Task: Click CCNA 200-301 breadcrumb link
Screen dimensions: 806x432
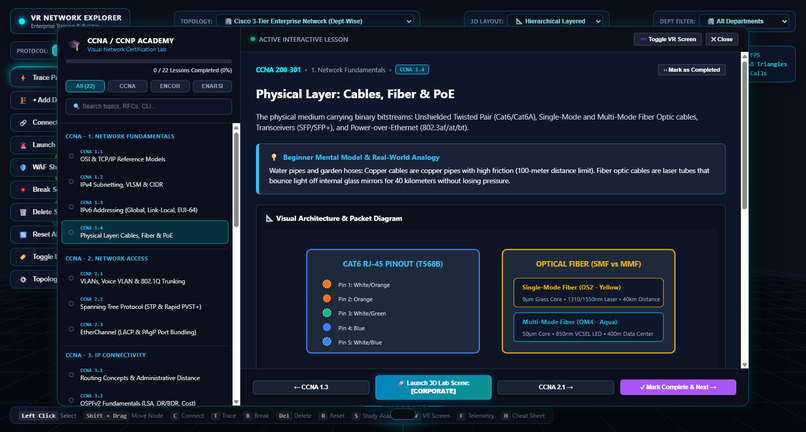Action: 278,70
